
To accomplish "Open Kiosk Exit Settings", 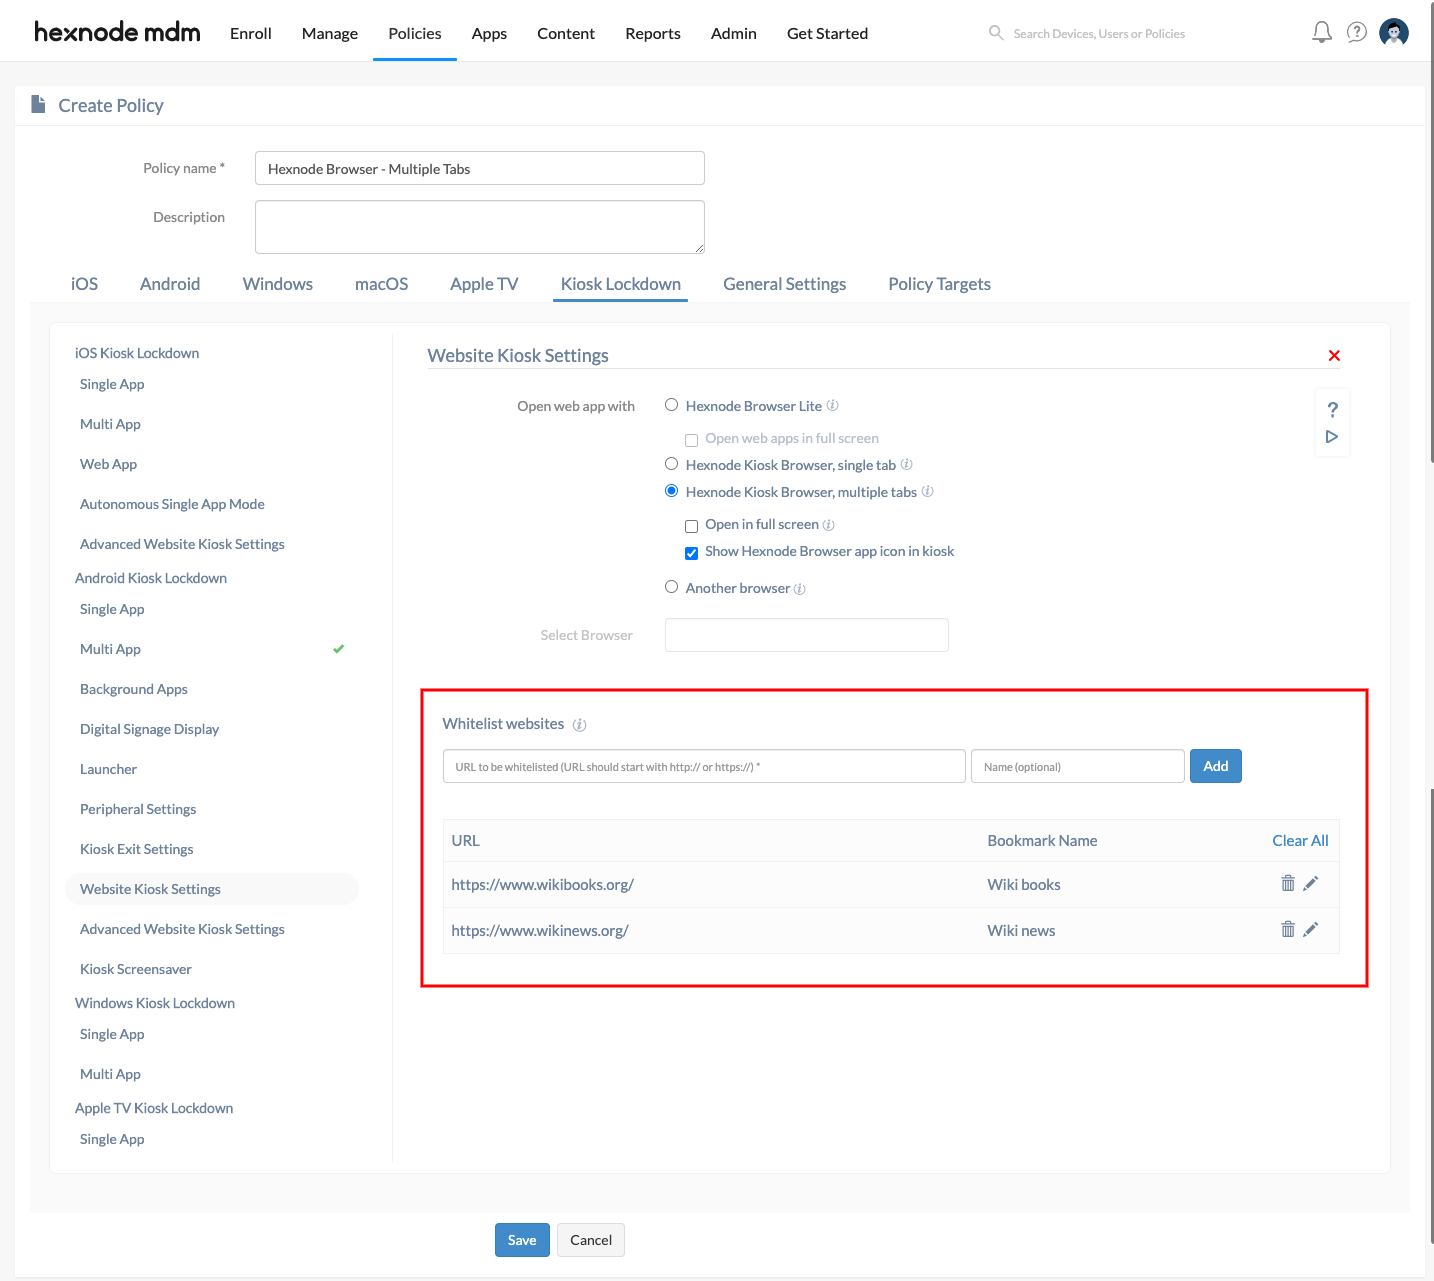I will tap(137, 849).
